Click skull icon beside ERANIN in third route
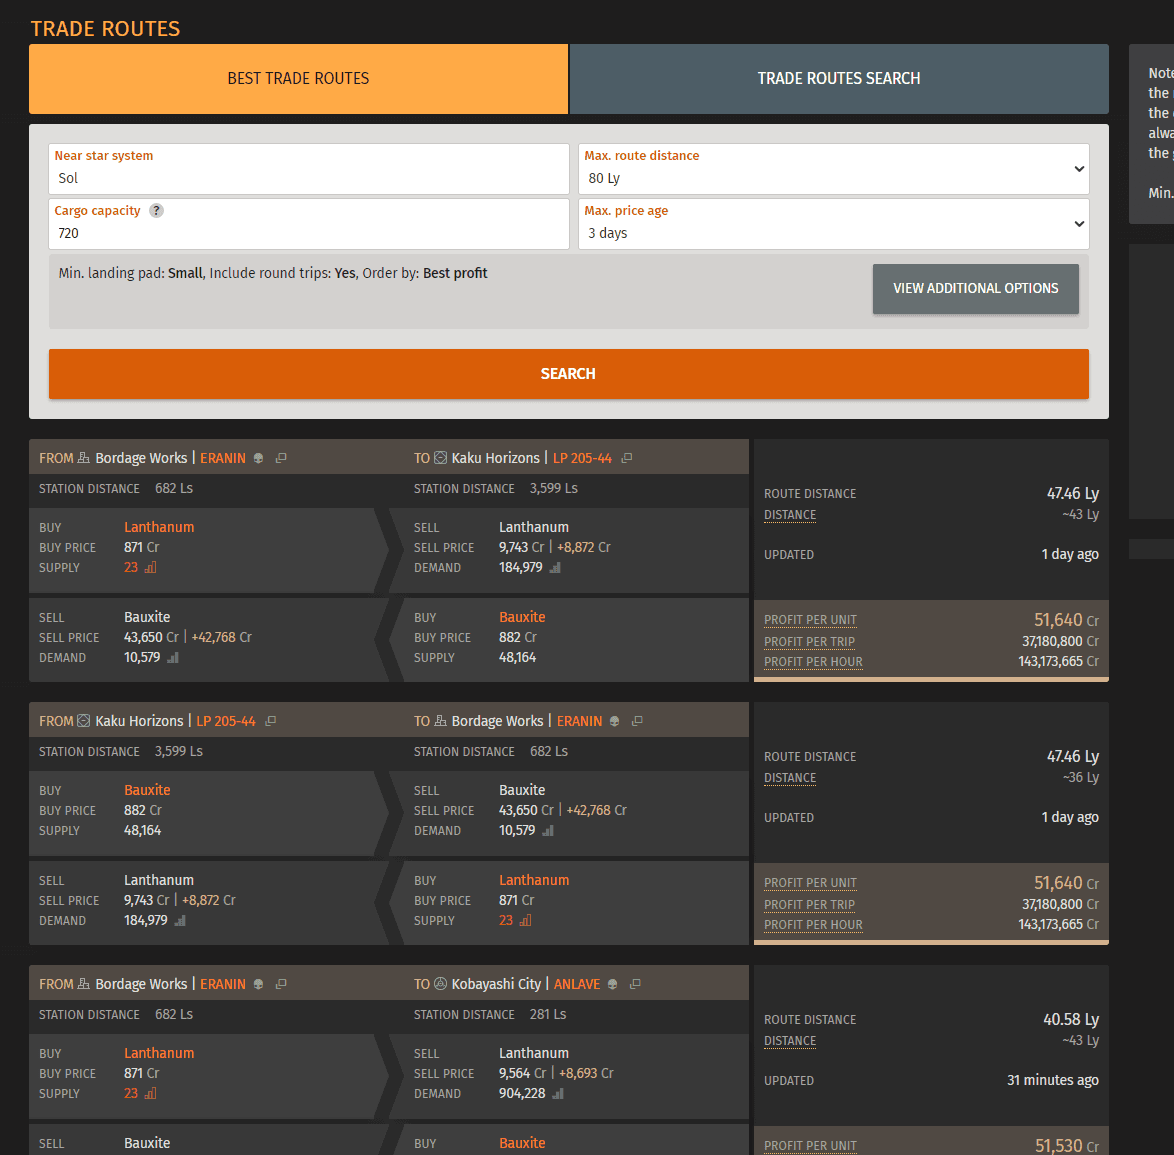Viewport: 1174px width, 1155px height. click(258, 984)
